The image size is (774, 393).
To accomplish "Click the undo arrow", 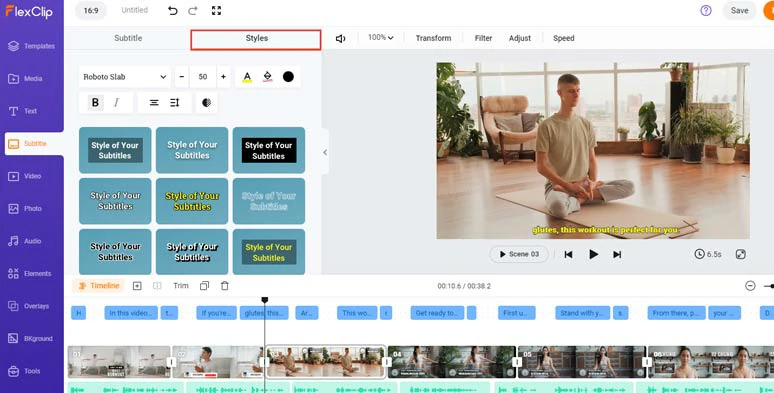I will click(x=172, y=10).
